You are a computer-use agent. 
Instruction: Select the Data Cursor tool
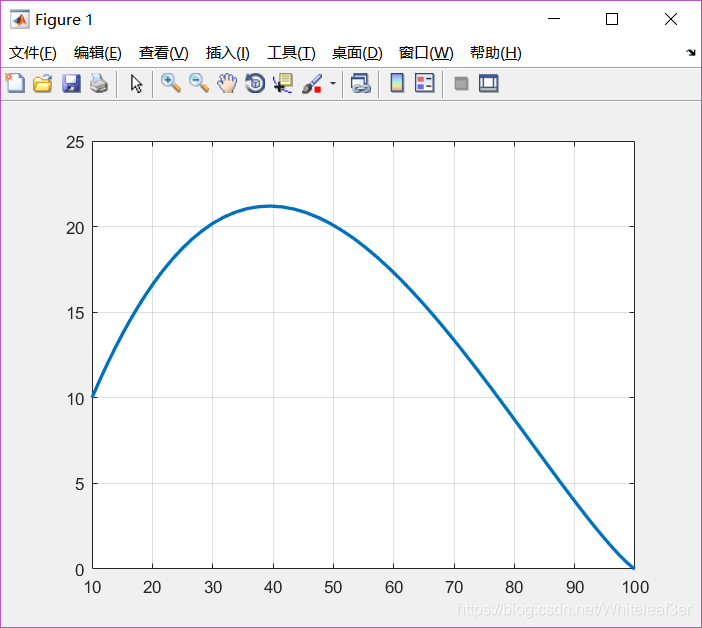click(x=283, y=83)
